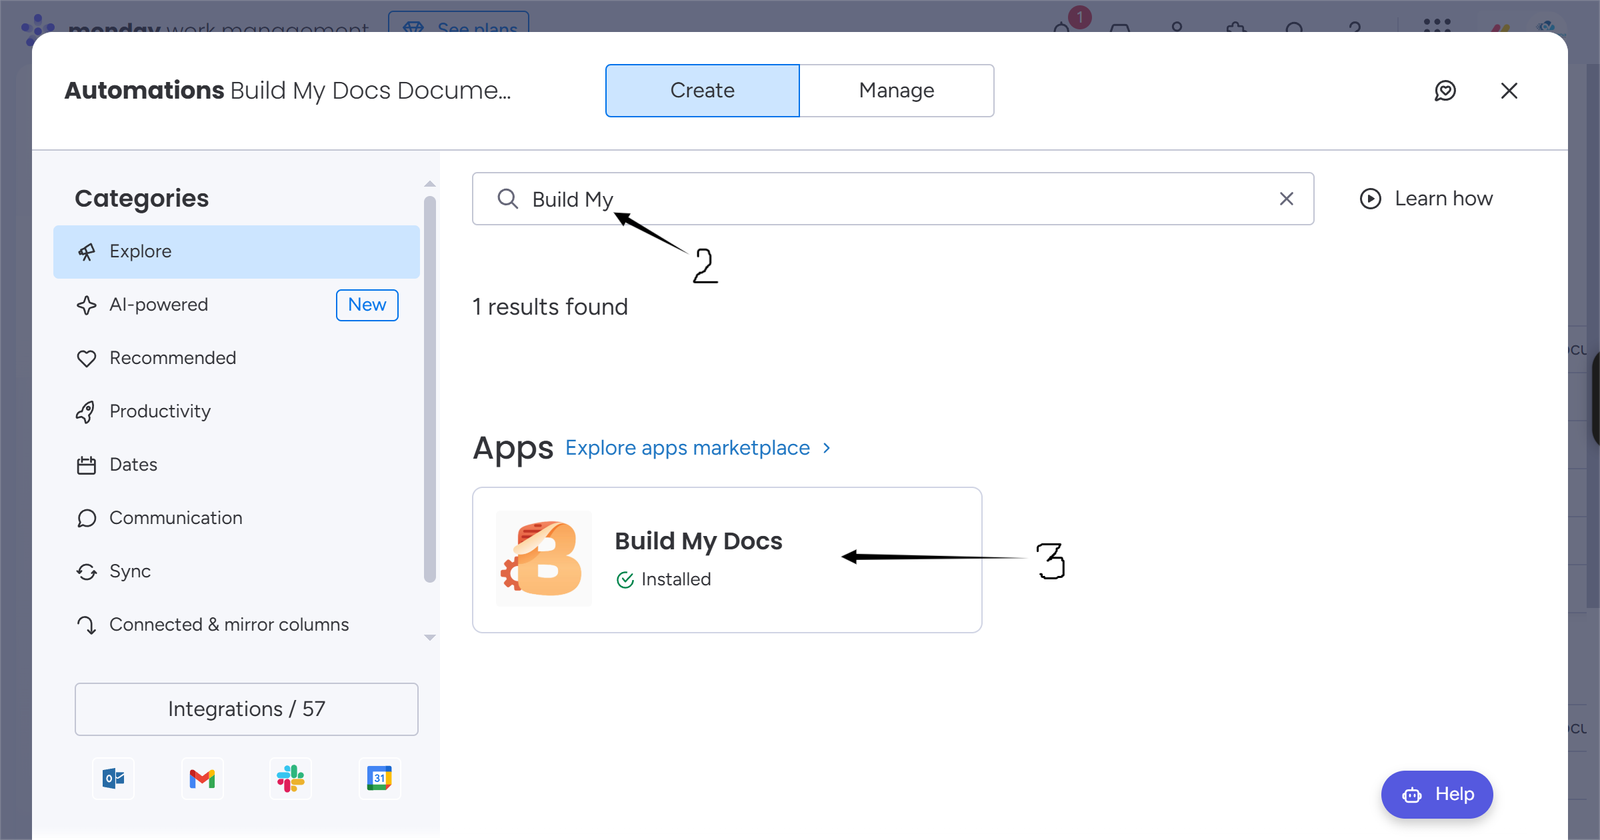Click the categories scrollbar down arrow

(x=430, y=637)
